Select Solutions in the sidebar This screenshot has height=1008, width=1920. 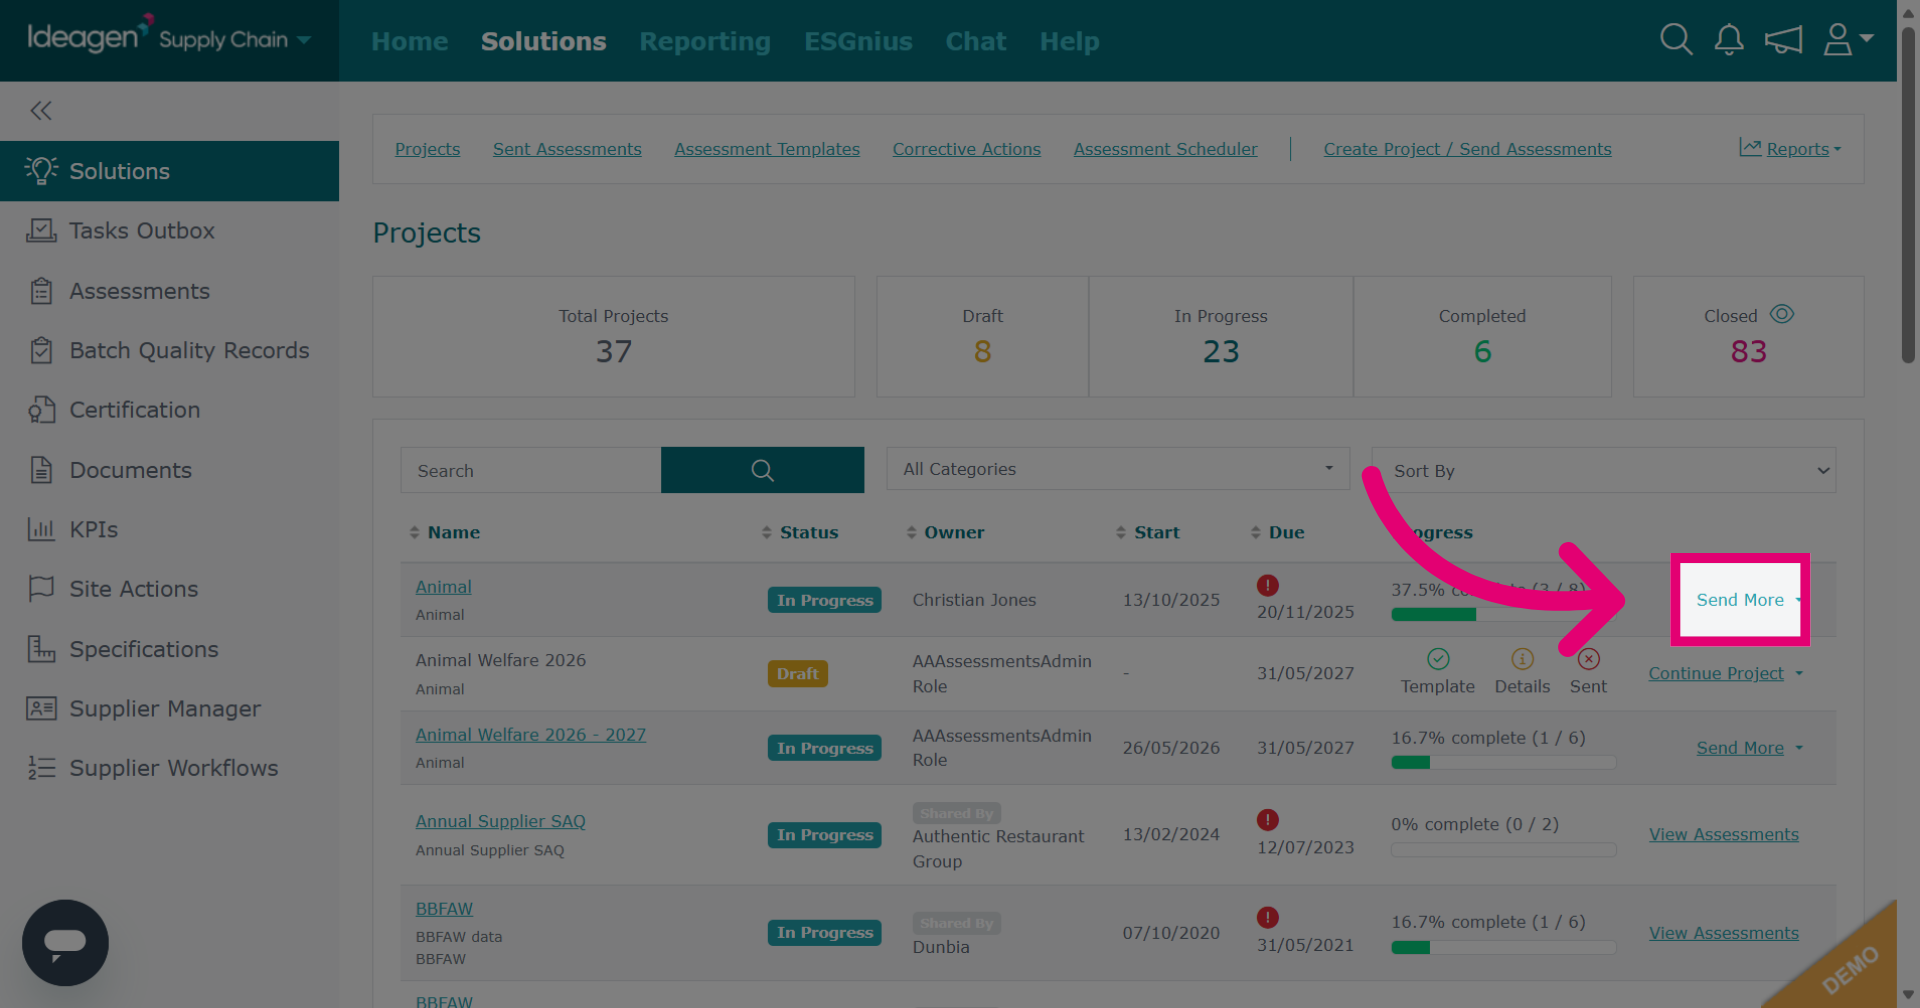click(x=169, y=171)
